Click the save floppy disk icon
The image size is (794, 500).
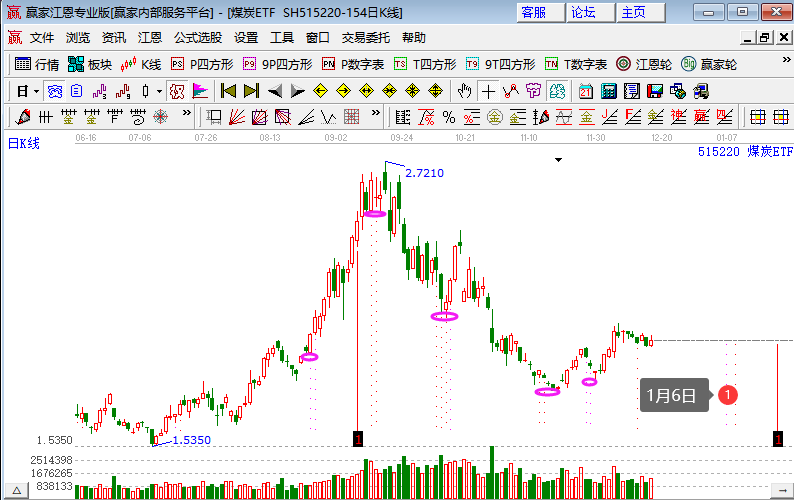[655, 92]
